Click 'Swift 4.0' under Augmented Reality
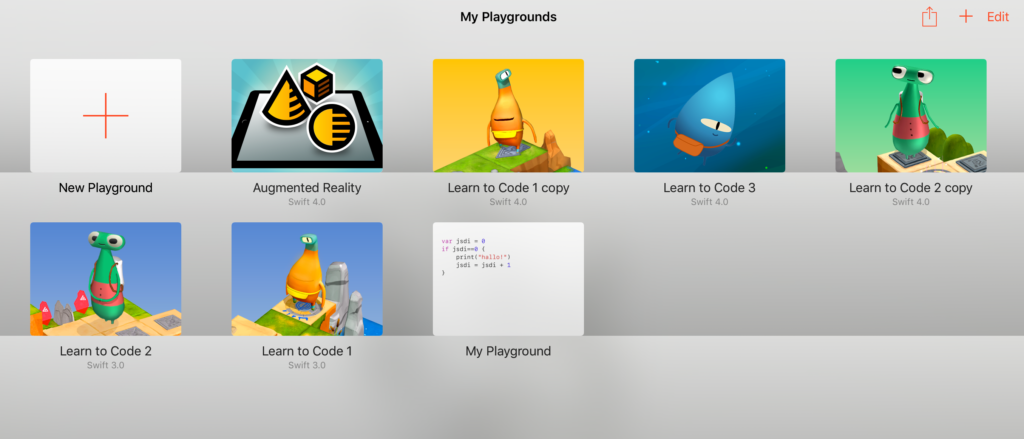The width and height of the screenshot is (1024, 439). [x=307, y=203]
